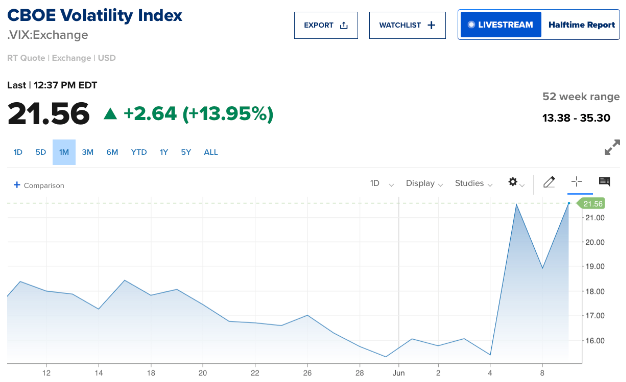Click the plus icon next to Comparison
The width and height of the screenshot is (626, 382).
pos(17,185)
